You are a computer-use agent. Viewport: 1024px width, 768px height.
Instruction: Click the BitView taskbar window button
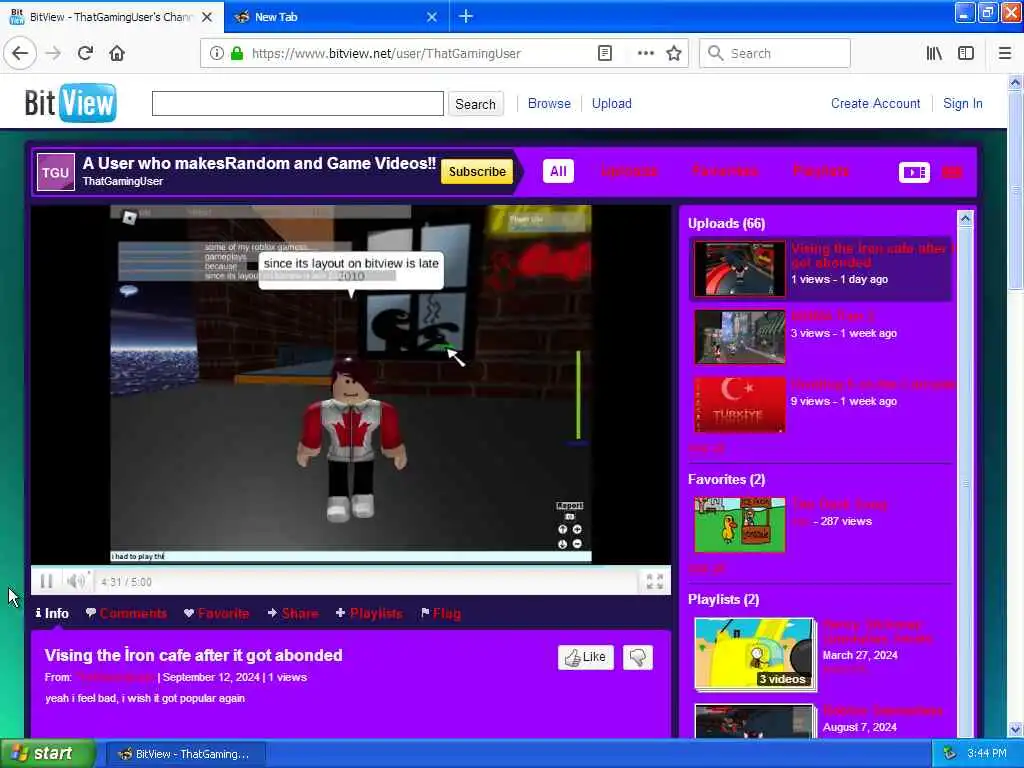(185, 754)
